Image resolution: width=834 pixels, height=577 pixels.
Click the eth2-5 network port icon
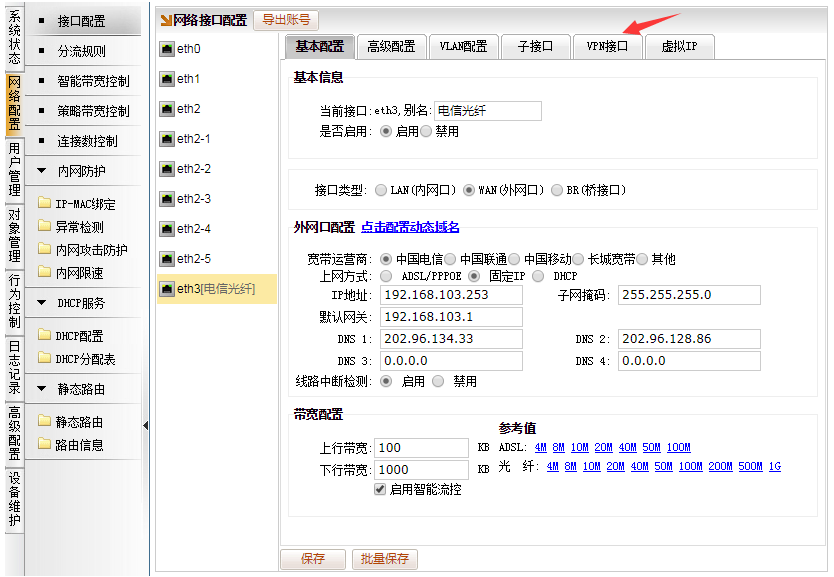click(x=167, y=259)
